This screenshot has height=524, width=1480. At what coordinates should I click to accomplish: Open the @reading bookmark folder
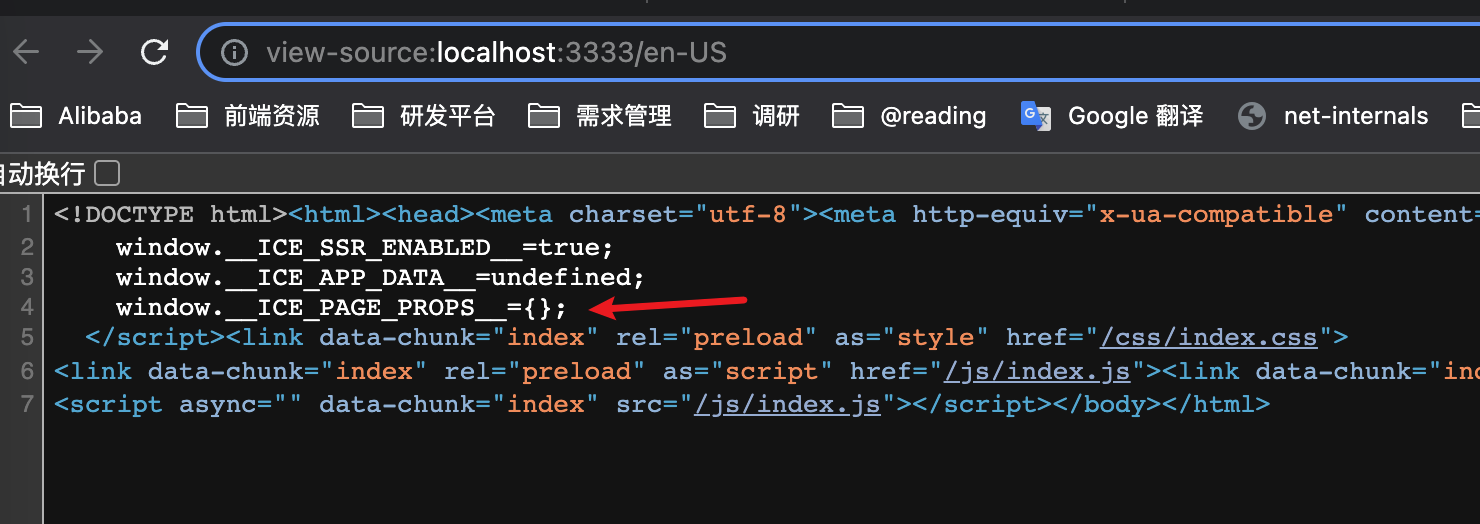(909, 116)
